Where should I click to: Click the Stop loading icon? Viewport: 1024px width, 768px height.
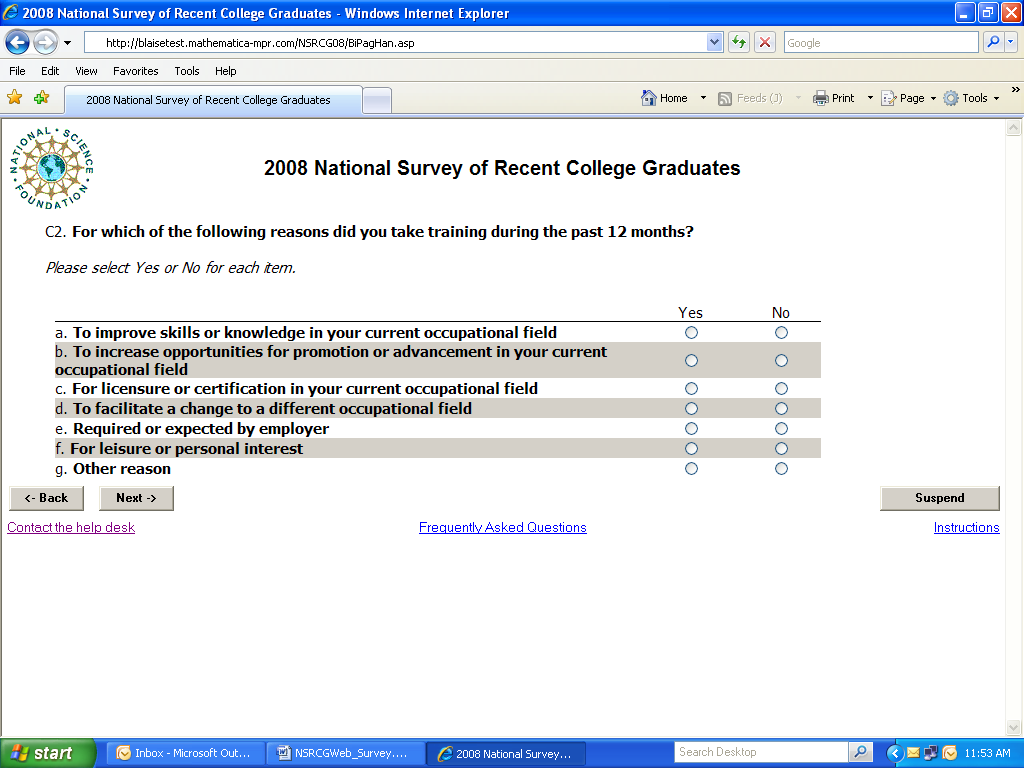[x=765, y=43]
